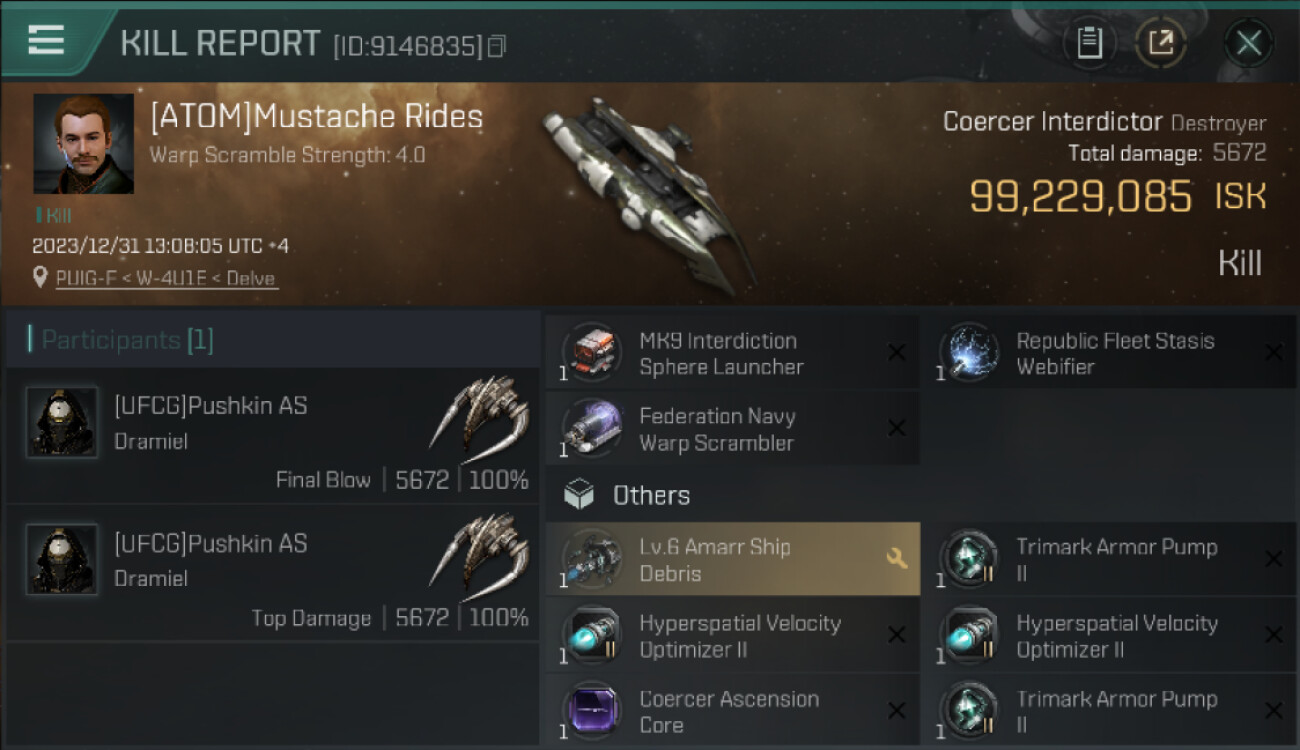Click the Participants section header
This screenshot has width=1300, height=750.
[x=272, y=340]
